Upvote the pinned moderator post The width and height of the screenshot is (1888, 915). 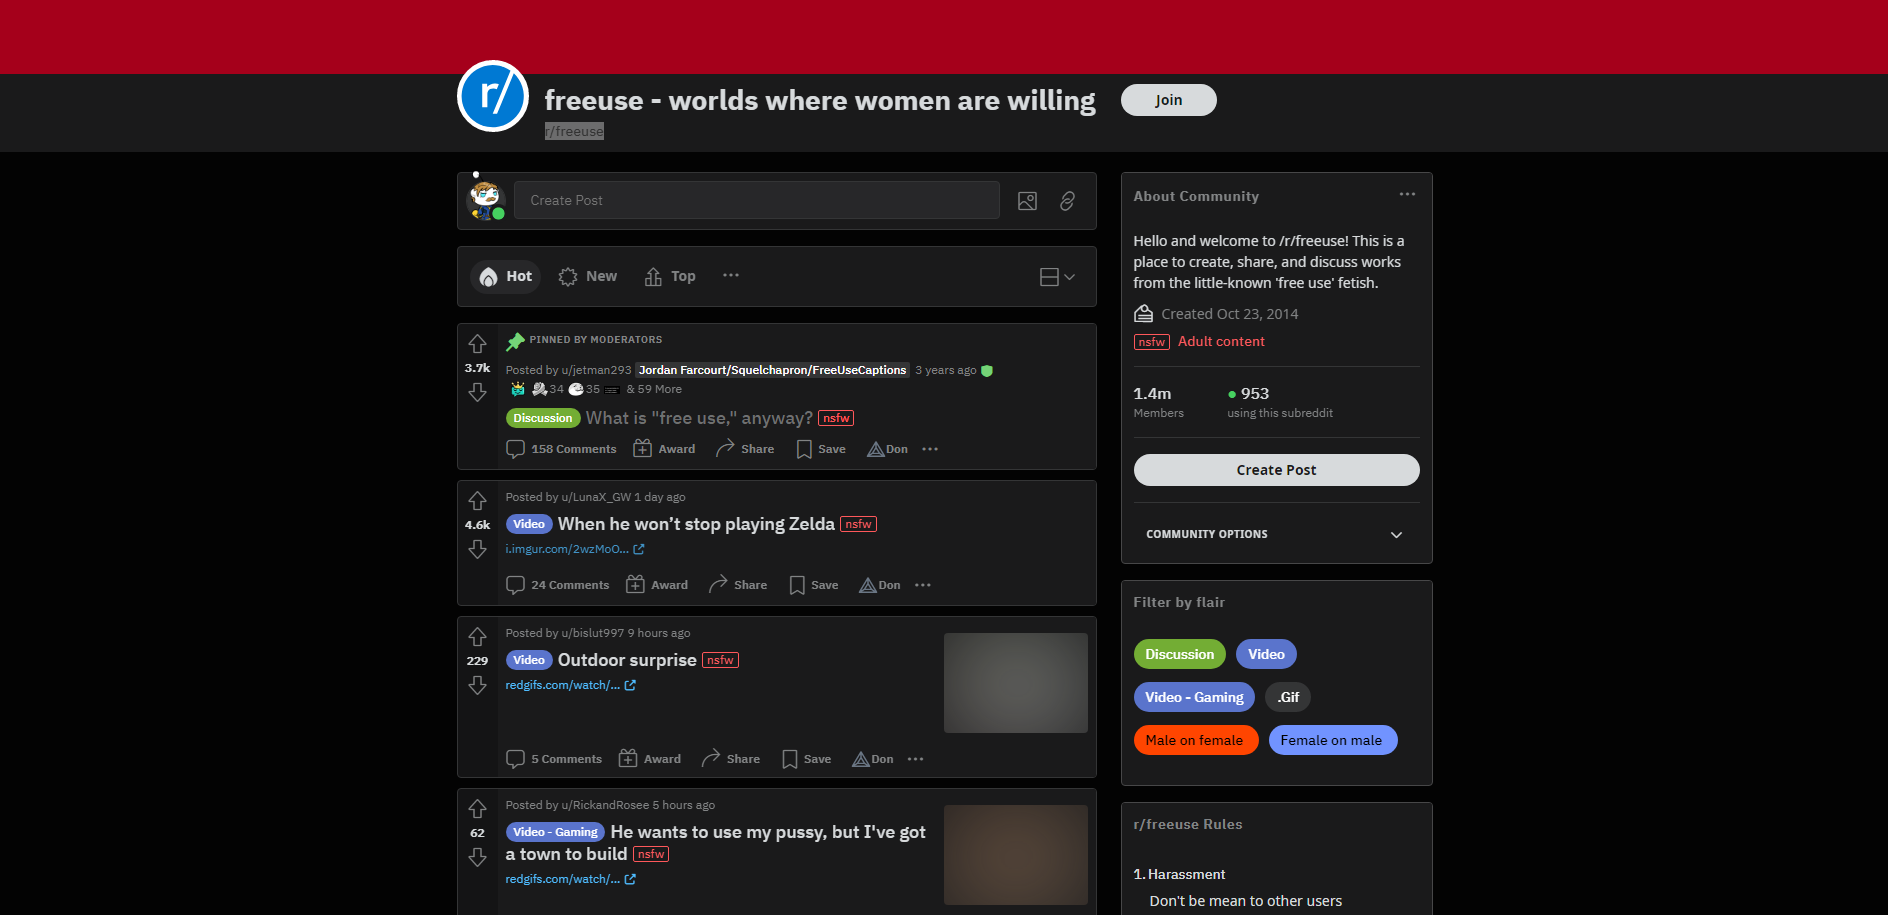pyautogui.click(x=477, y=344)
